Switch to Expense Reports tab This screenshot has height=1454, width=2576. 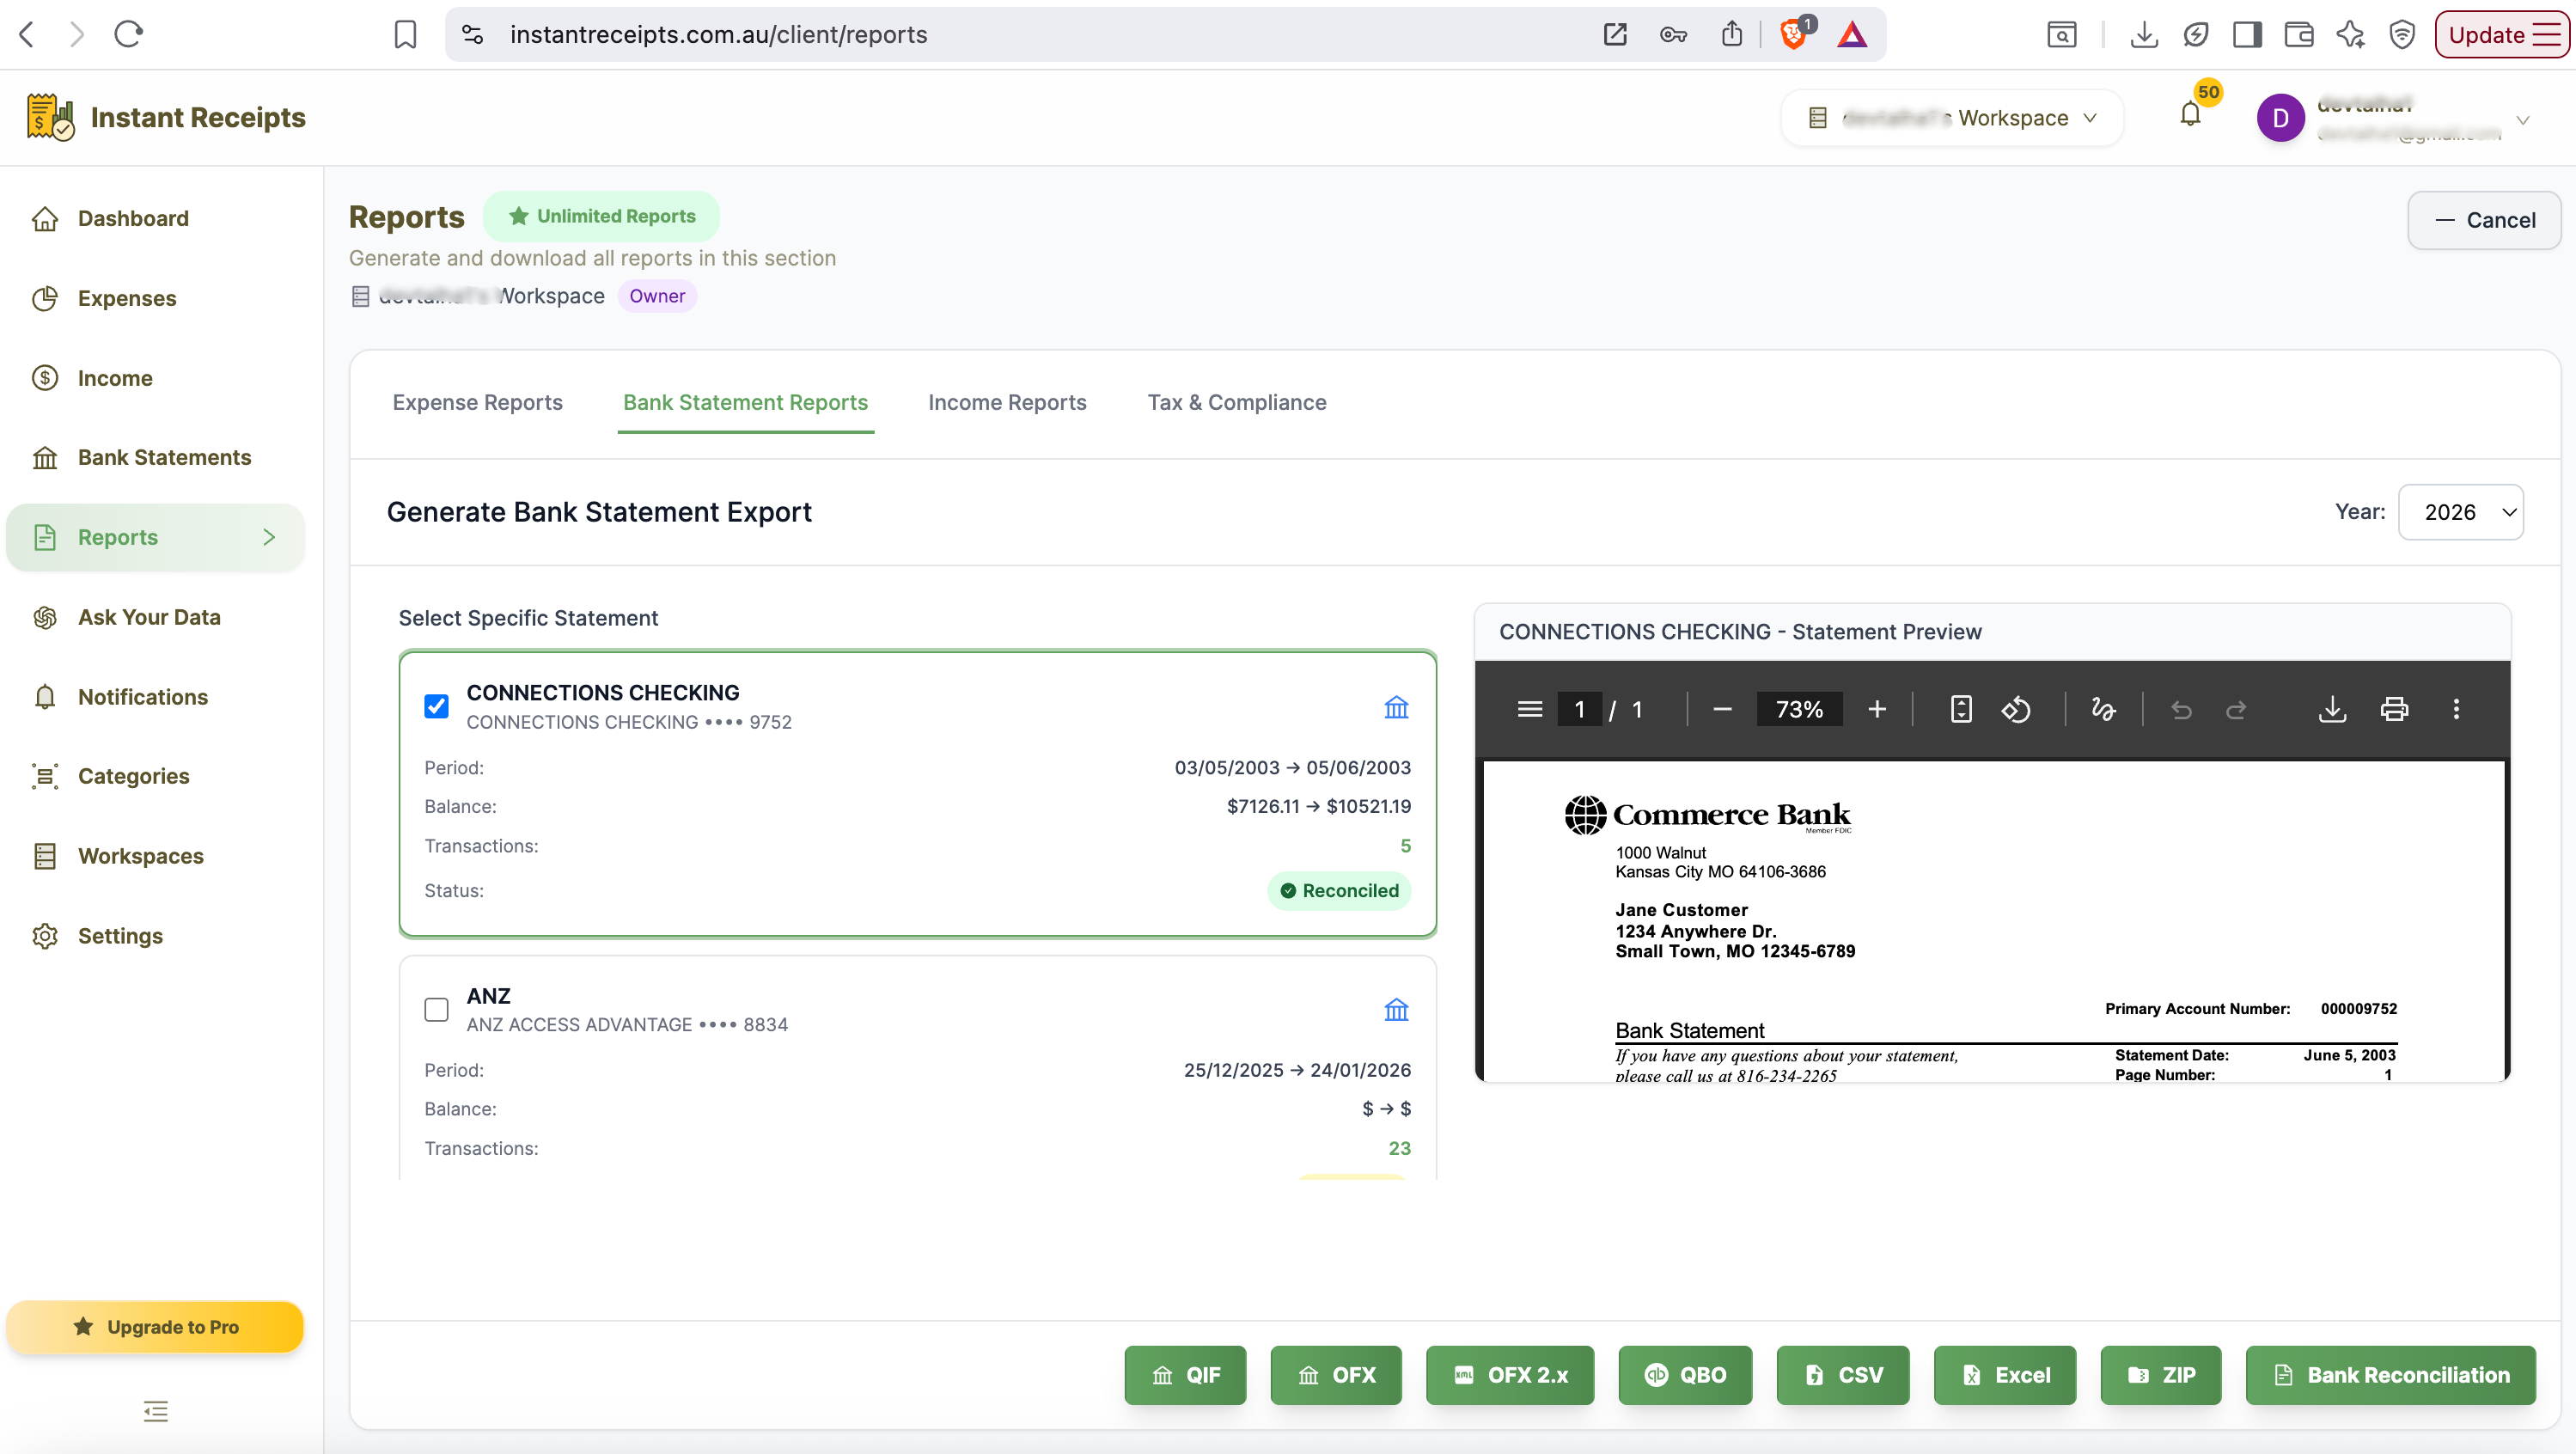coord(477,402)
